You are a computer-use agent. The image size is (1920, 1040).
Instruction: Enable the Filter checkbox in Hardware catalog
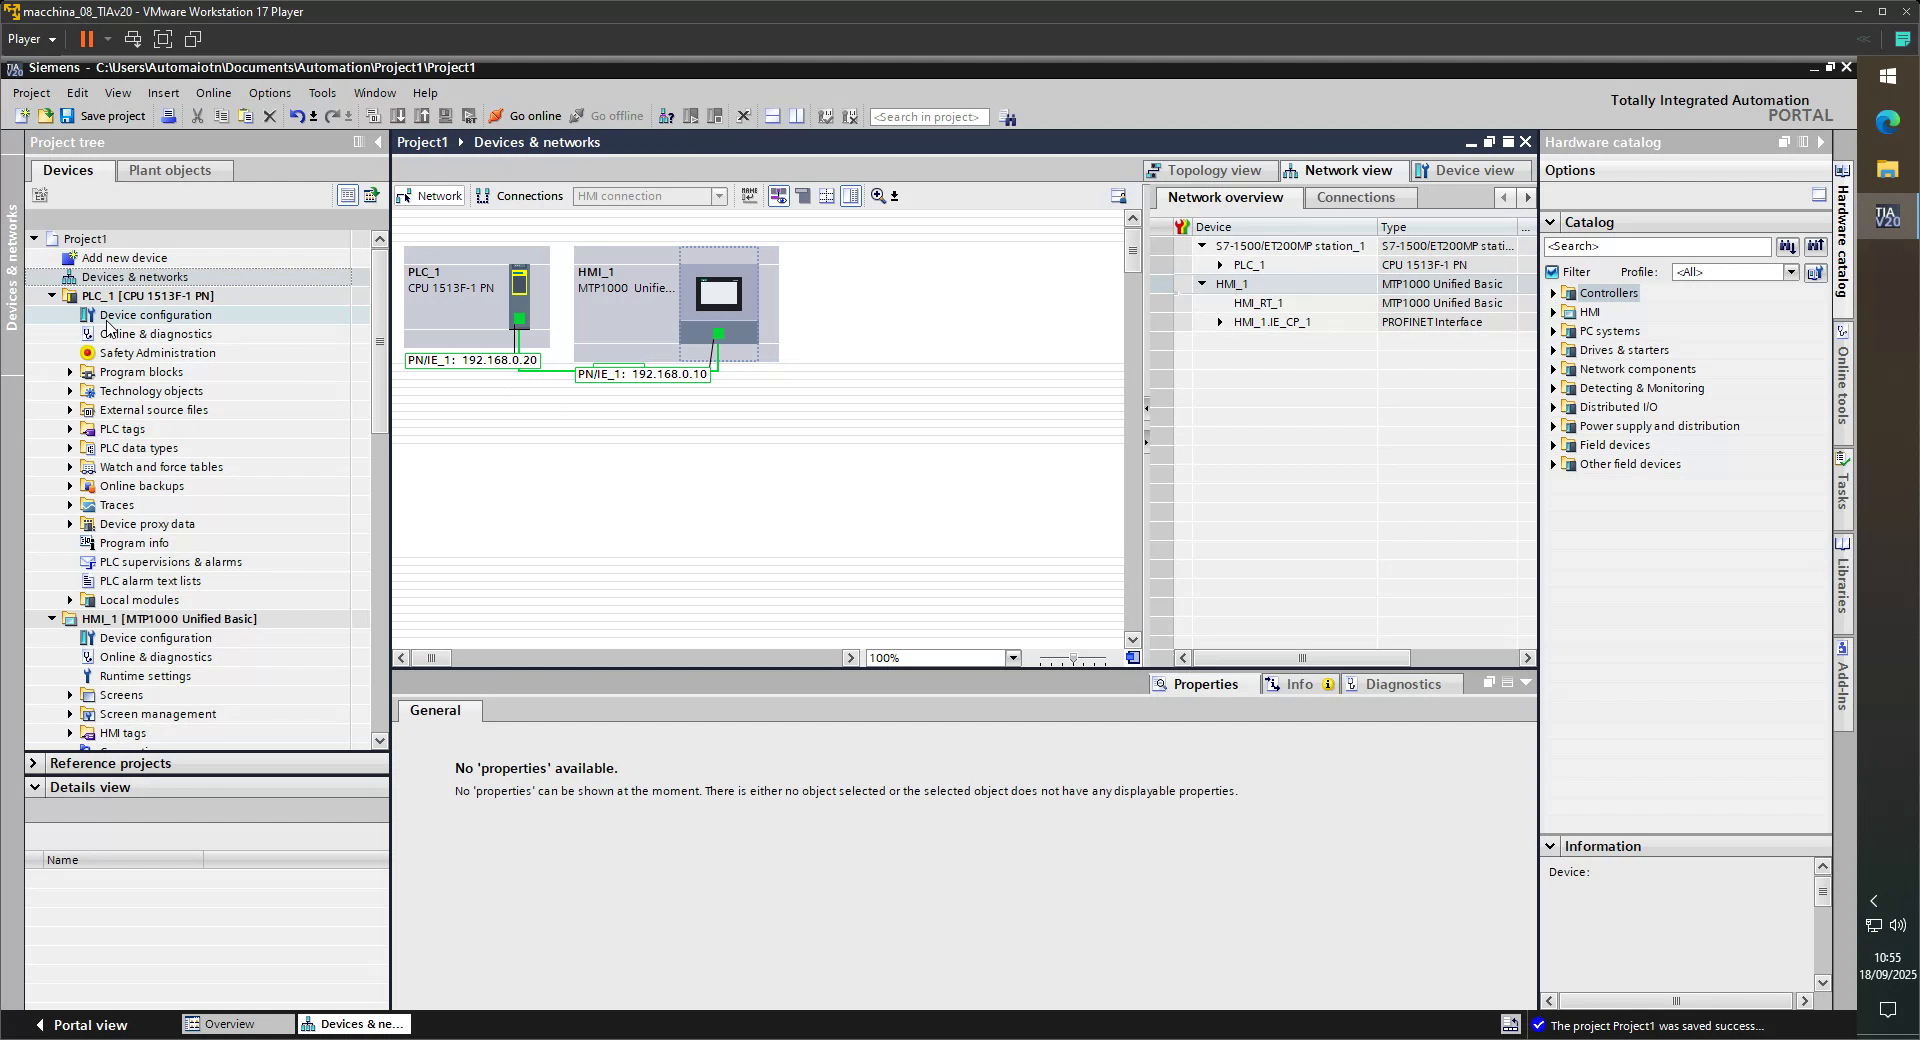pyautogui.click(x=1553, y=271)
